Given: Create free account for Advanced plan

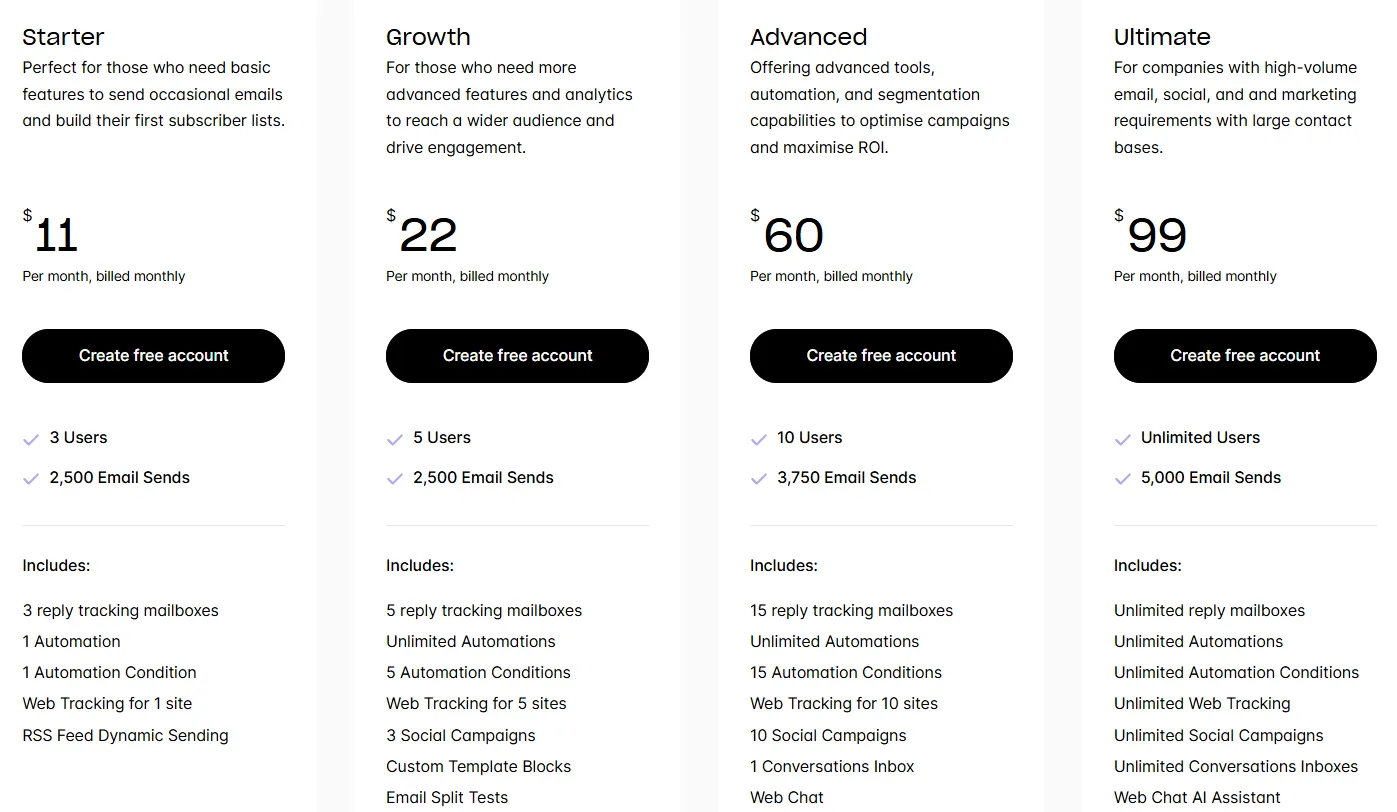Looking at the screenshot, I should (881, 356).
